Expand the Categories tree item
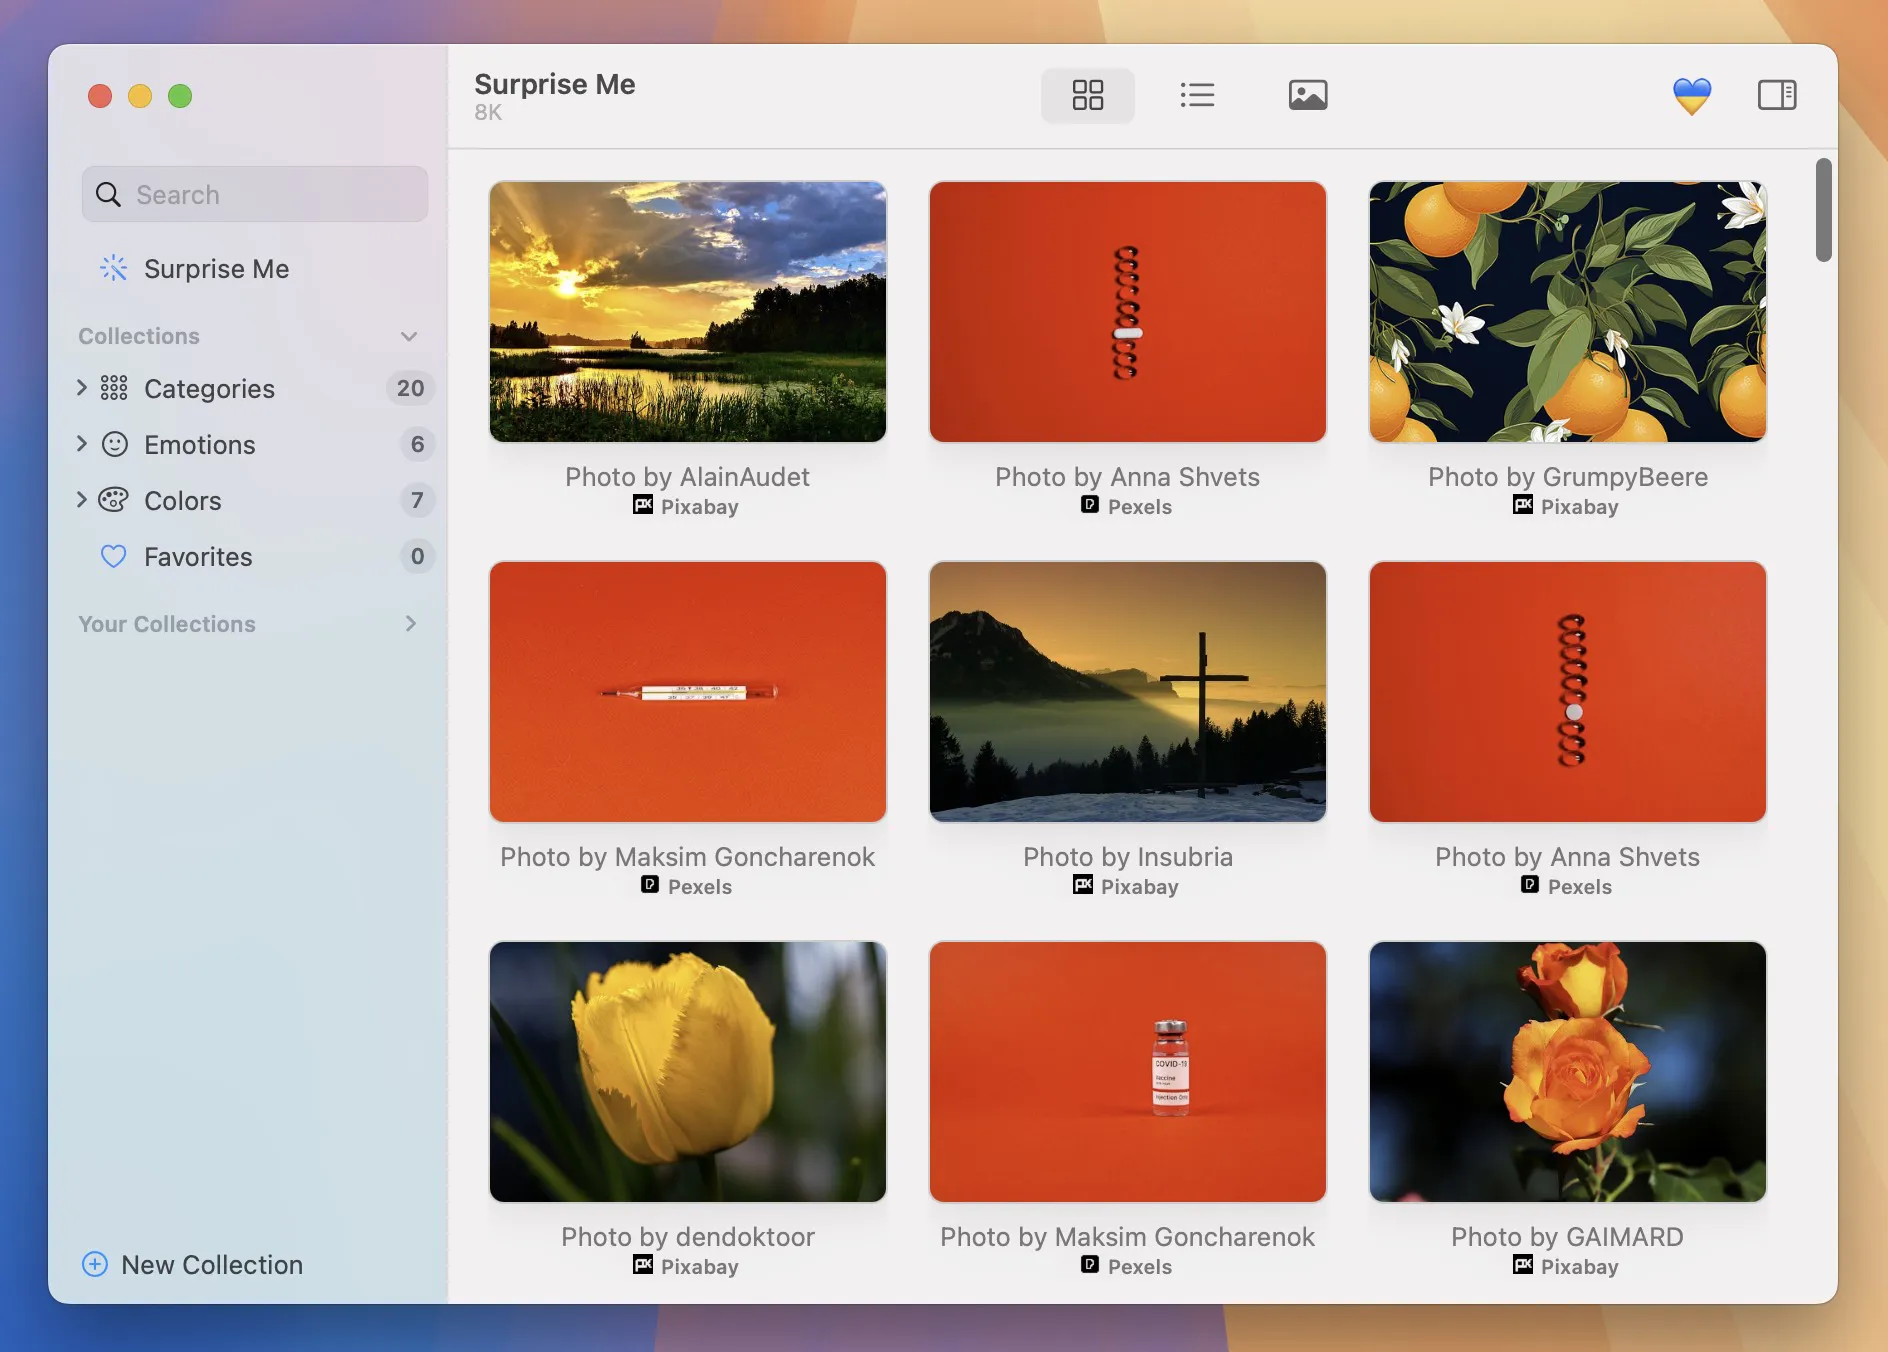The height and width of the screenshot is (1352, 1888). tap(82, 387)
